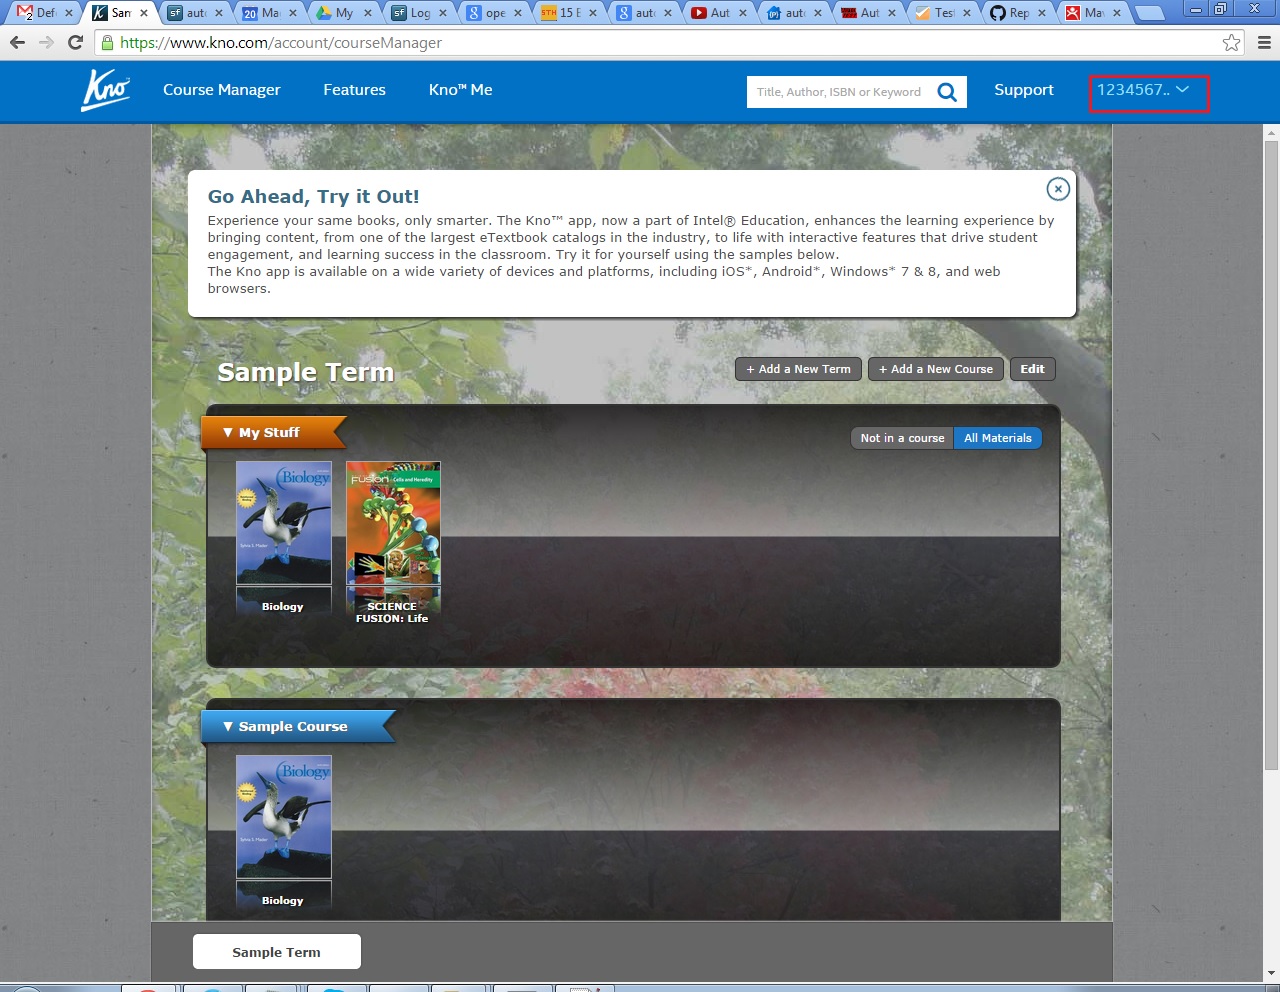Switch to the Google Drive 'My' tab
Screen dimensions: 1280x992
342,13
